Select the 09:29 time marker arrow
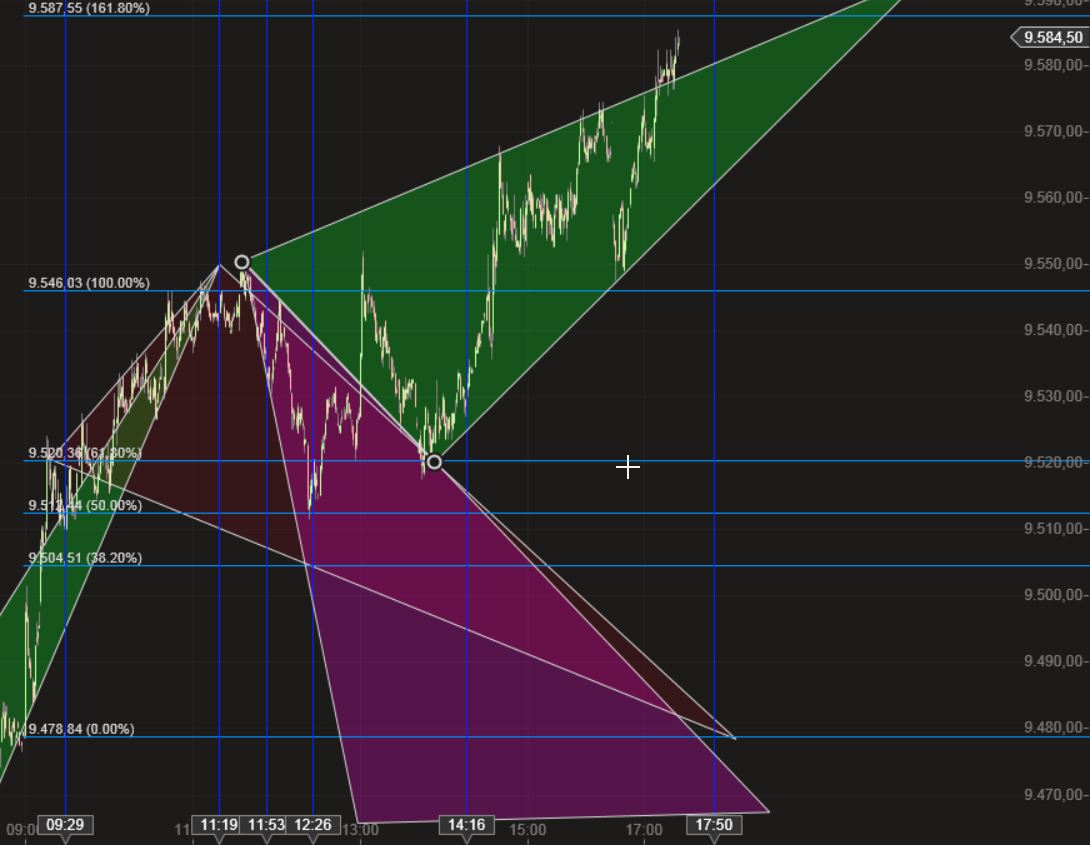1090x845 pixels. coord(68,840)
